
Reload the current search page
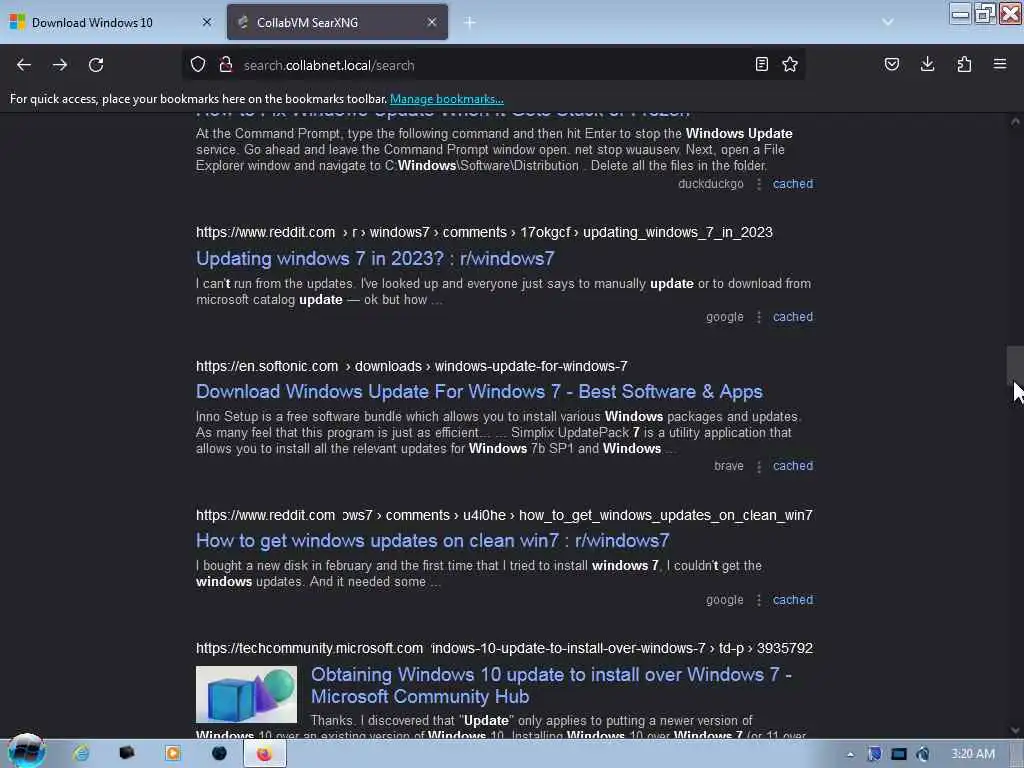[96, 65]
